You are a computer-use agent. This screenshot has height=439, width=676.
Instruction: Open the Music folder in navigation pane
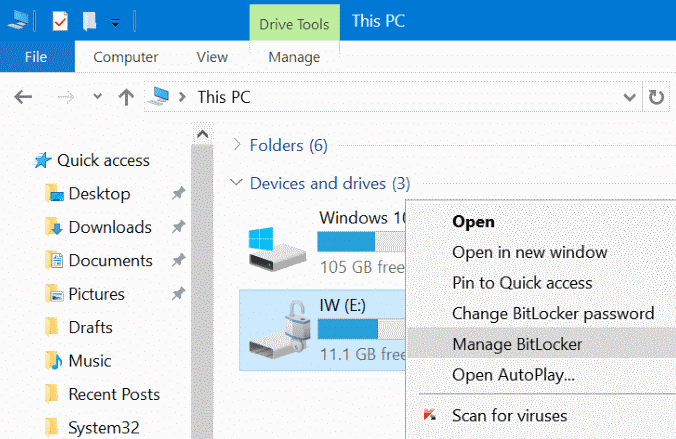pyautogui.click(x=90, y=361)
